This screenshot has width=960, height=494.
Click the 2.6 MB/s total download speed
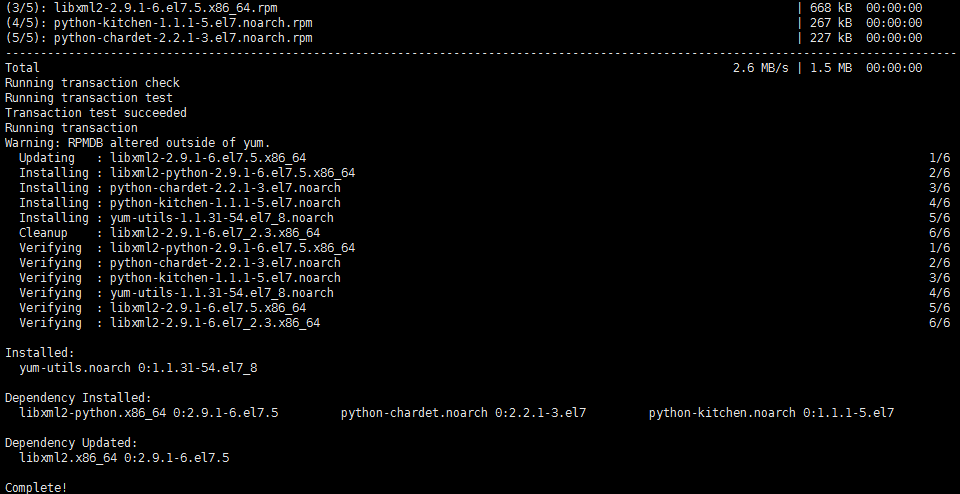click(x=761, y=68)
